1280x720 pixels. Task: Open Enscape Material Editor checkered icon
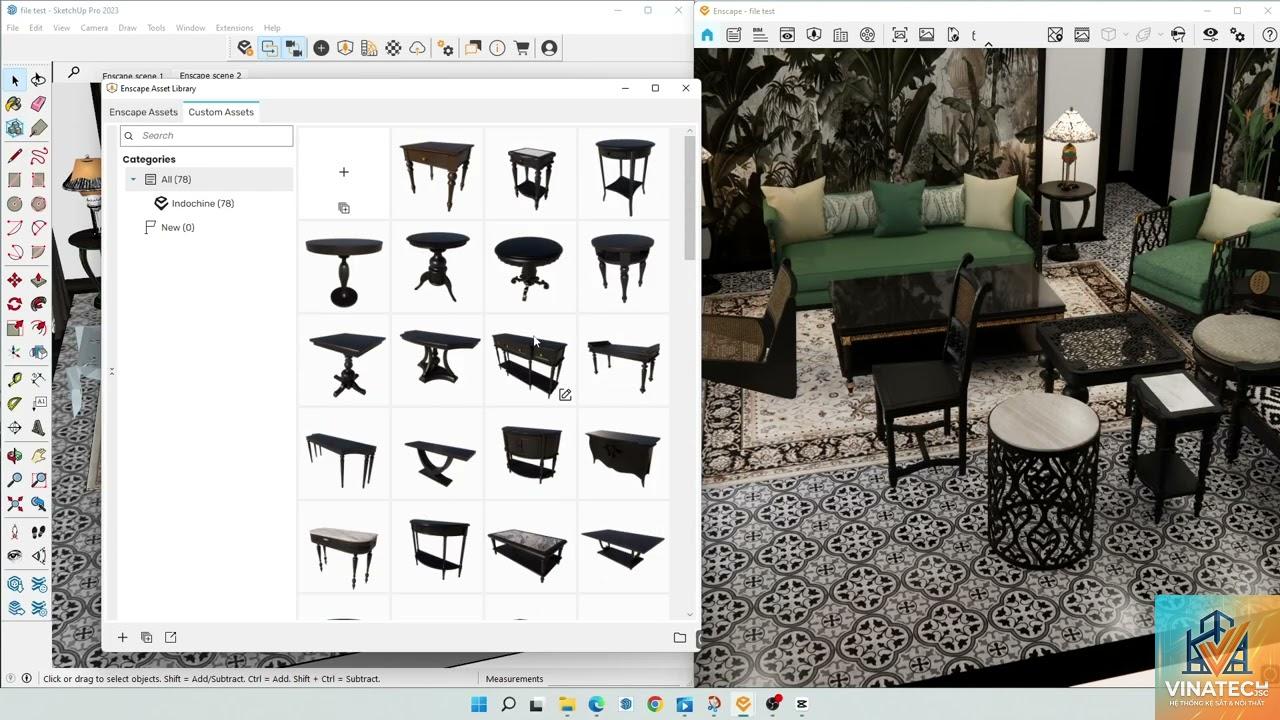393,48
